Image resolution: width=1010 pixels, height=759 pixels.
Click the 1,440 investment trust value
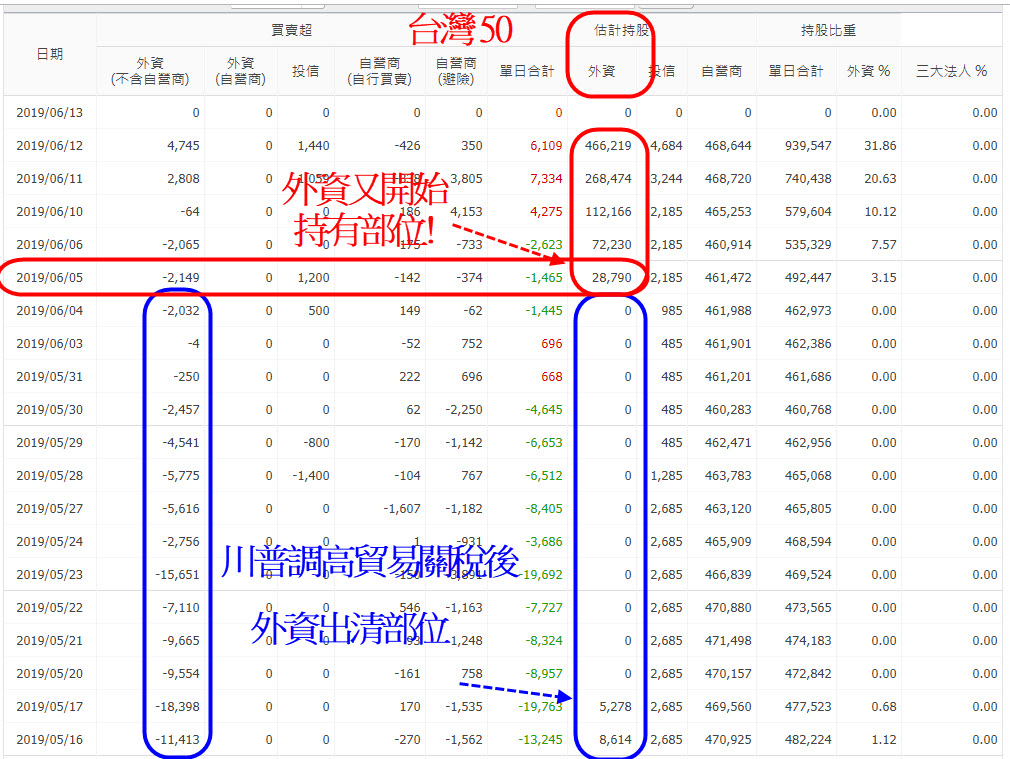point(313,146)
